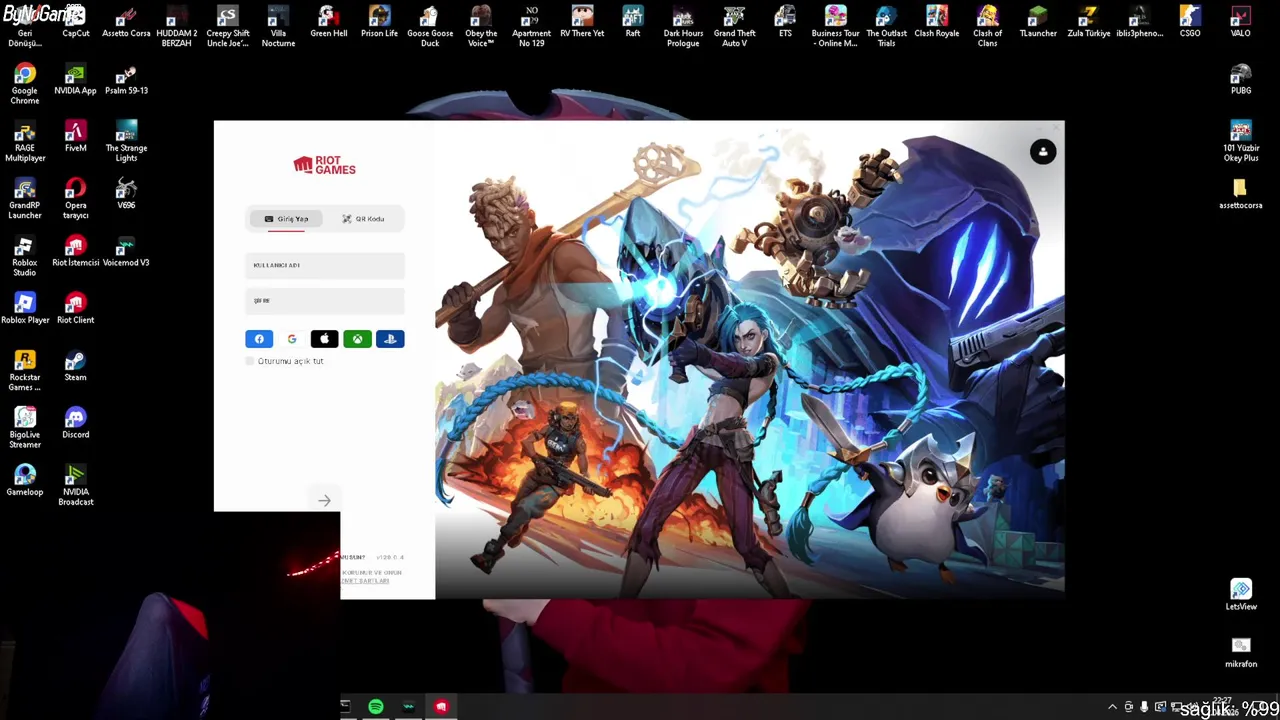Open VALO shortcut icon
The image size is (1280, 720).
click(x=1240, y=22)
